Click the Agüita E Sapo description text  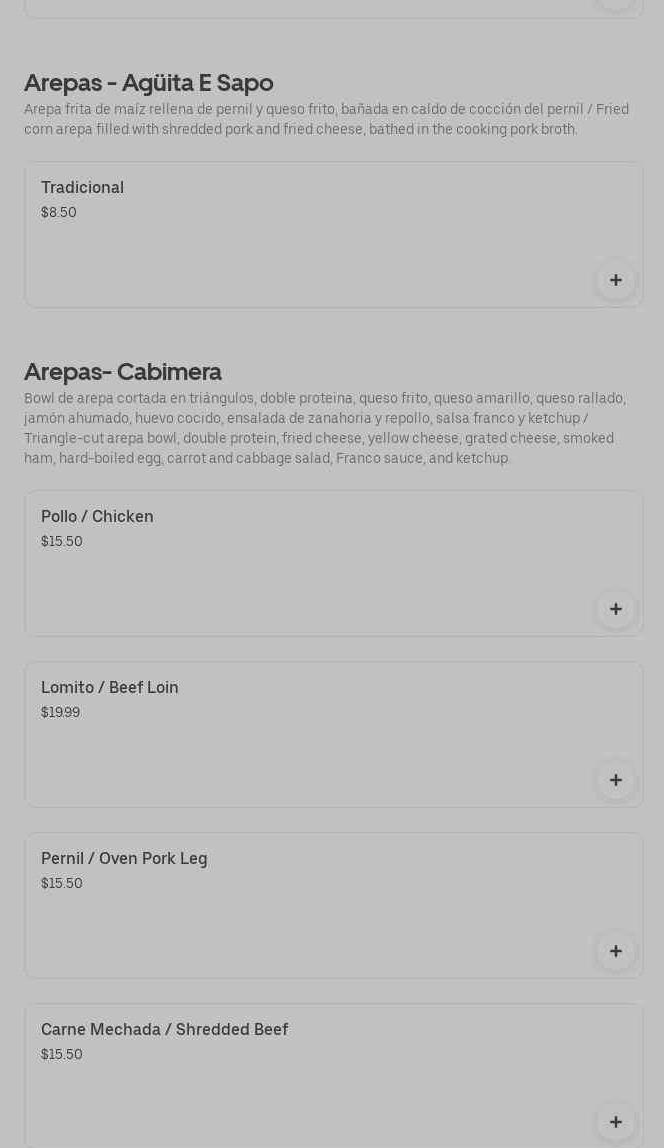(x=326, y=120)
